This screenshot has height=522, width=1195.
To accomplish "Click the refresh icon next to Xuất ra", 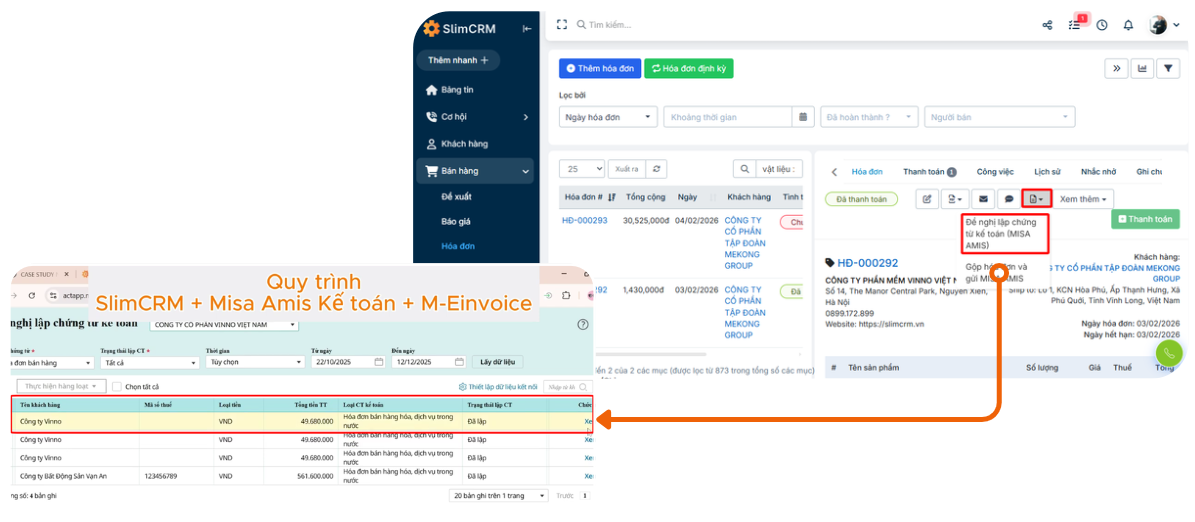I will (657, 168).
